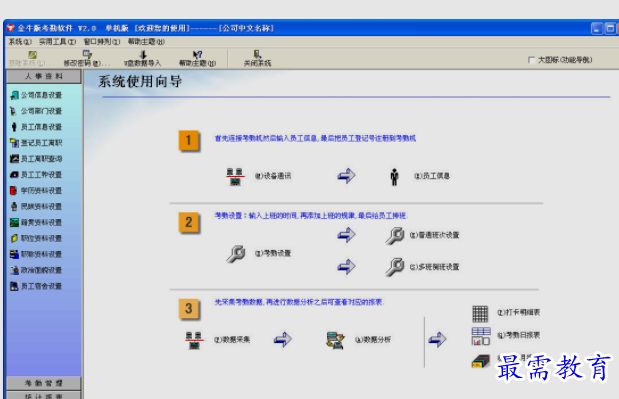This screenshot has height=399, width=619.
Task: Open the 打卡明细表 report icon
Action: coord(480,314)
